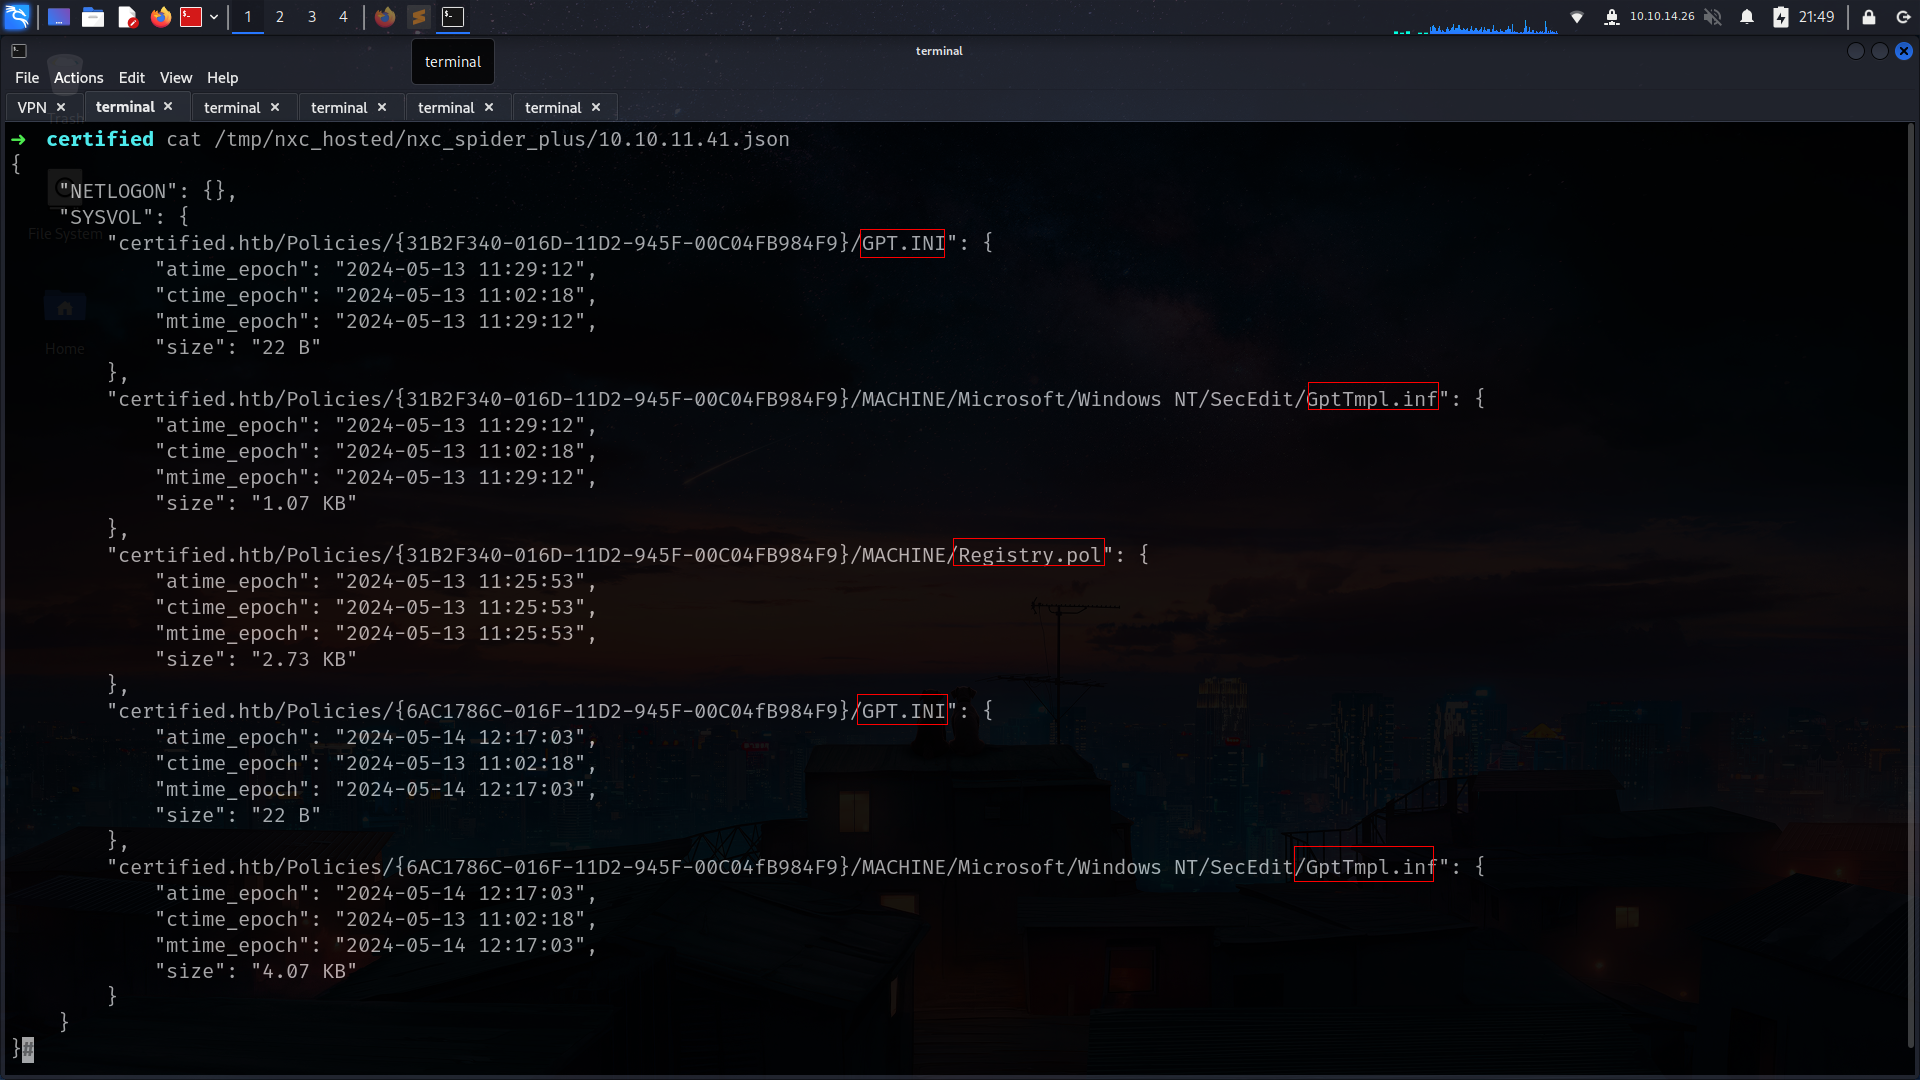Select the Sublime Text taskbar icon
This screenshot has width=1920, height=1080.
click(x=419, y=17)
